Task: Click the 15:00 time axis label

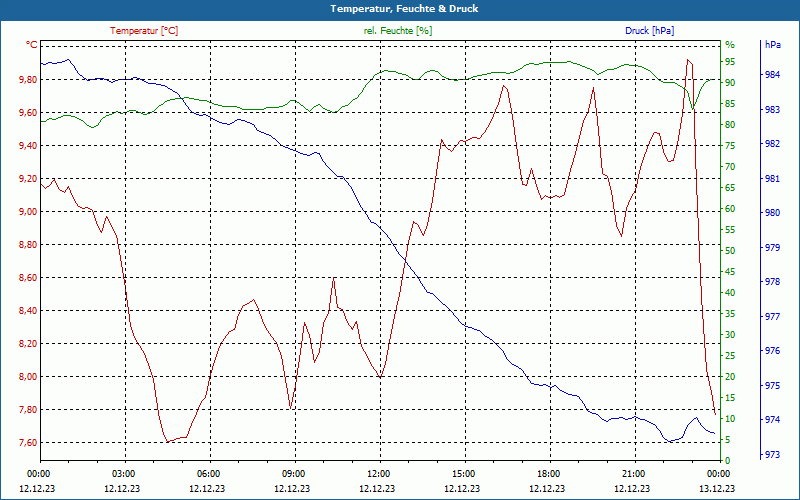Action: 463,473
